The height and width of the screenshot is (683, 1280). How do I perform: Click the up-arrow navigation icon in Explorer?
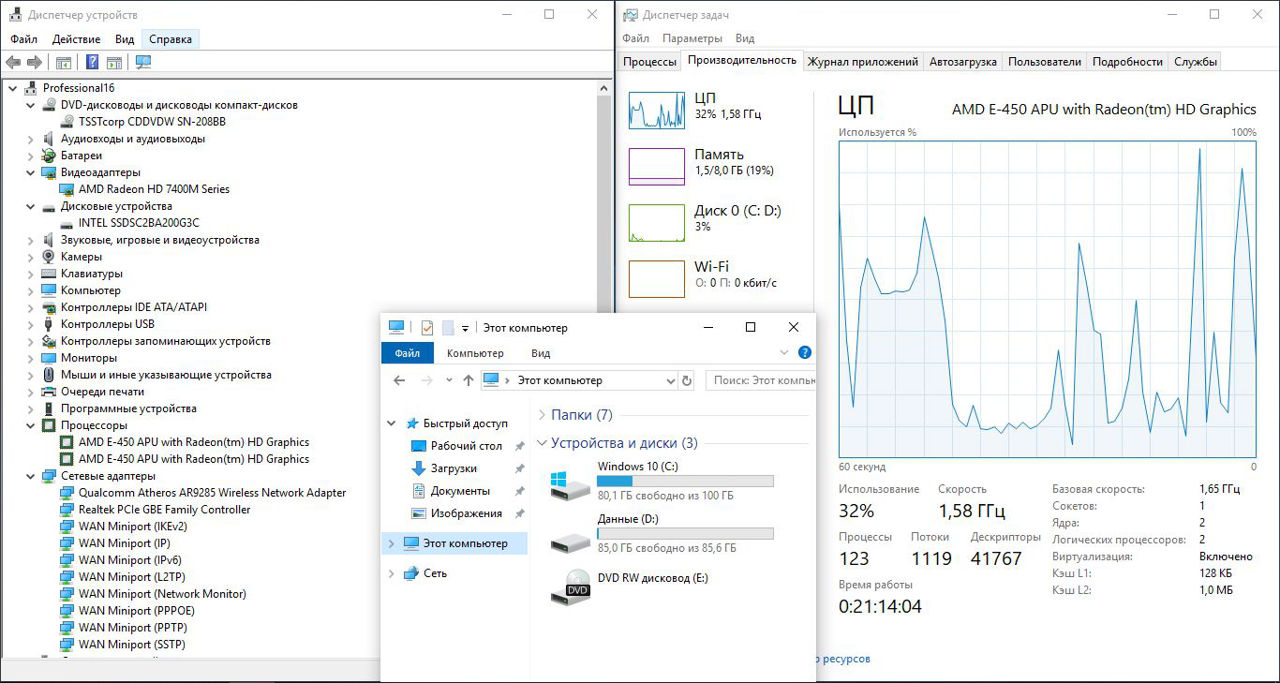pos(467,380)
